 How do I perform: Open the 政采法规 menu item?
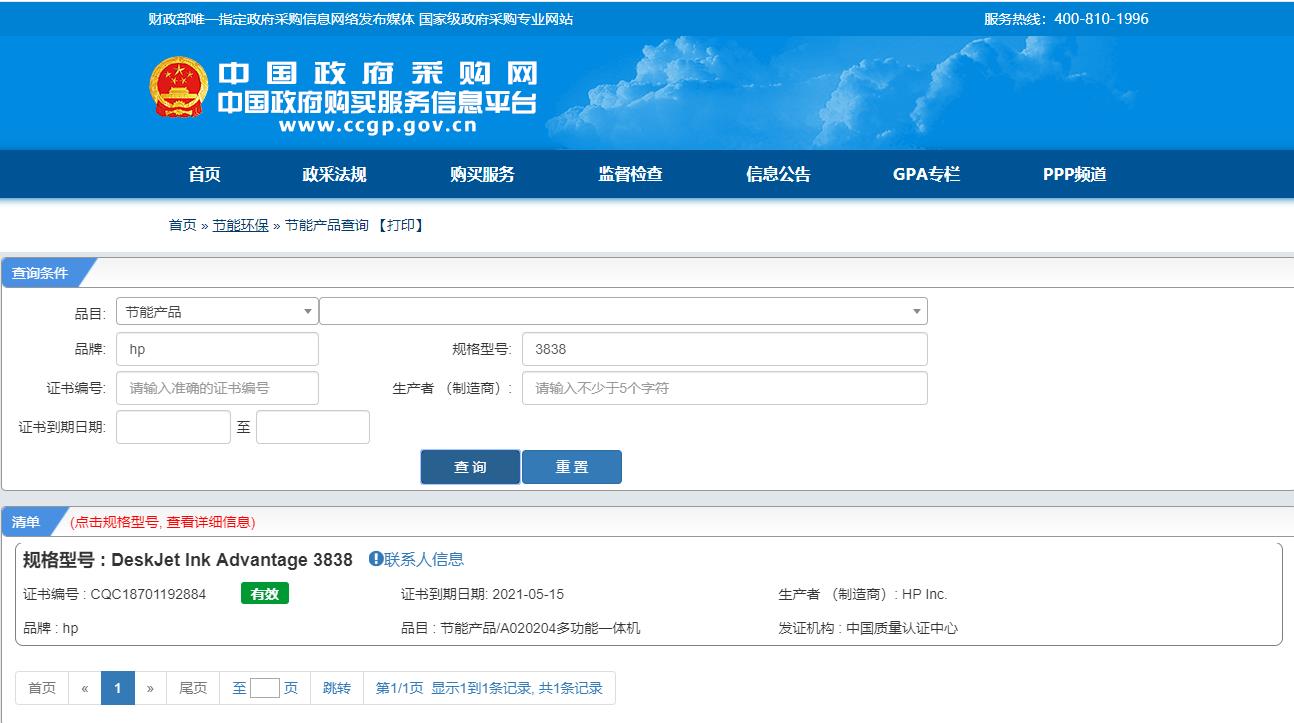[334, 174]
